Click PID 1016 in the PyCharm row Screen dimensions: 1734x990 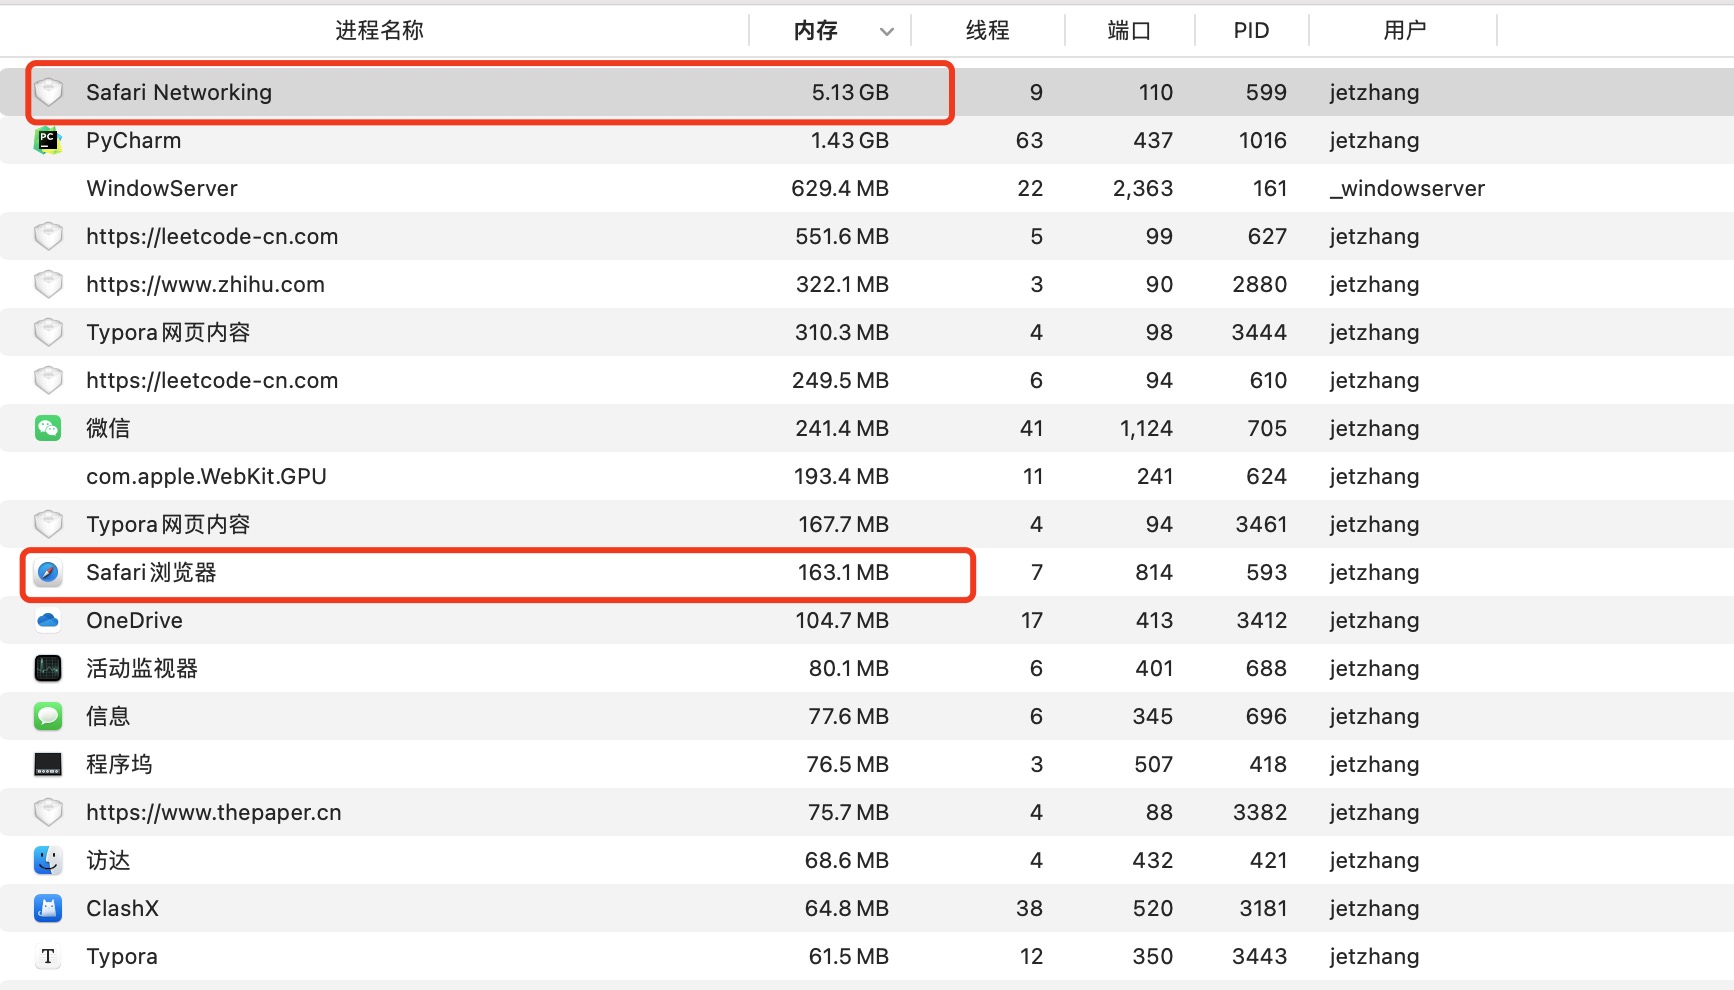(1263, 140)
